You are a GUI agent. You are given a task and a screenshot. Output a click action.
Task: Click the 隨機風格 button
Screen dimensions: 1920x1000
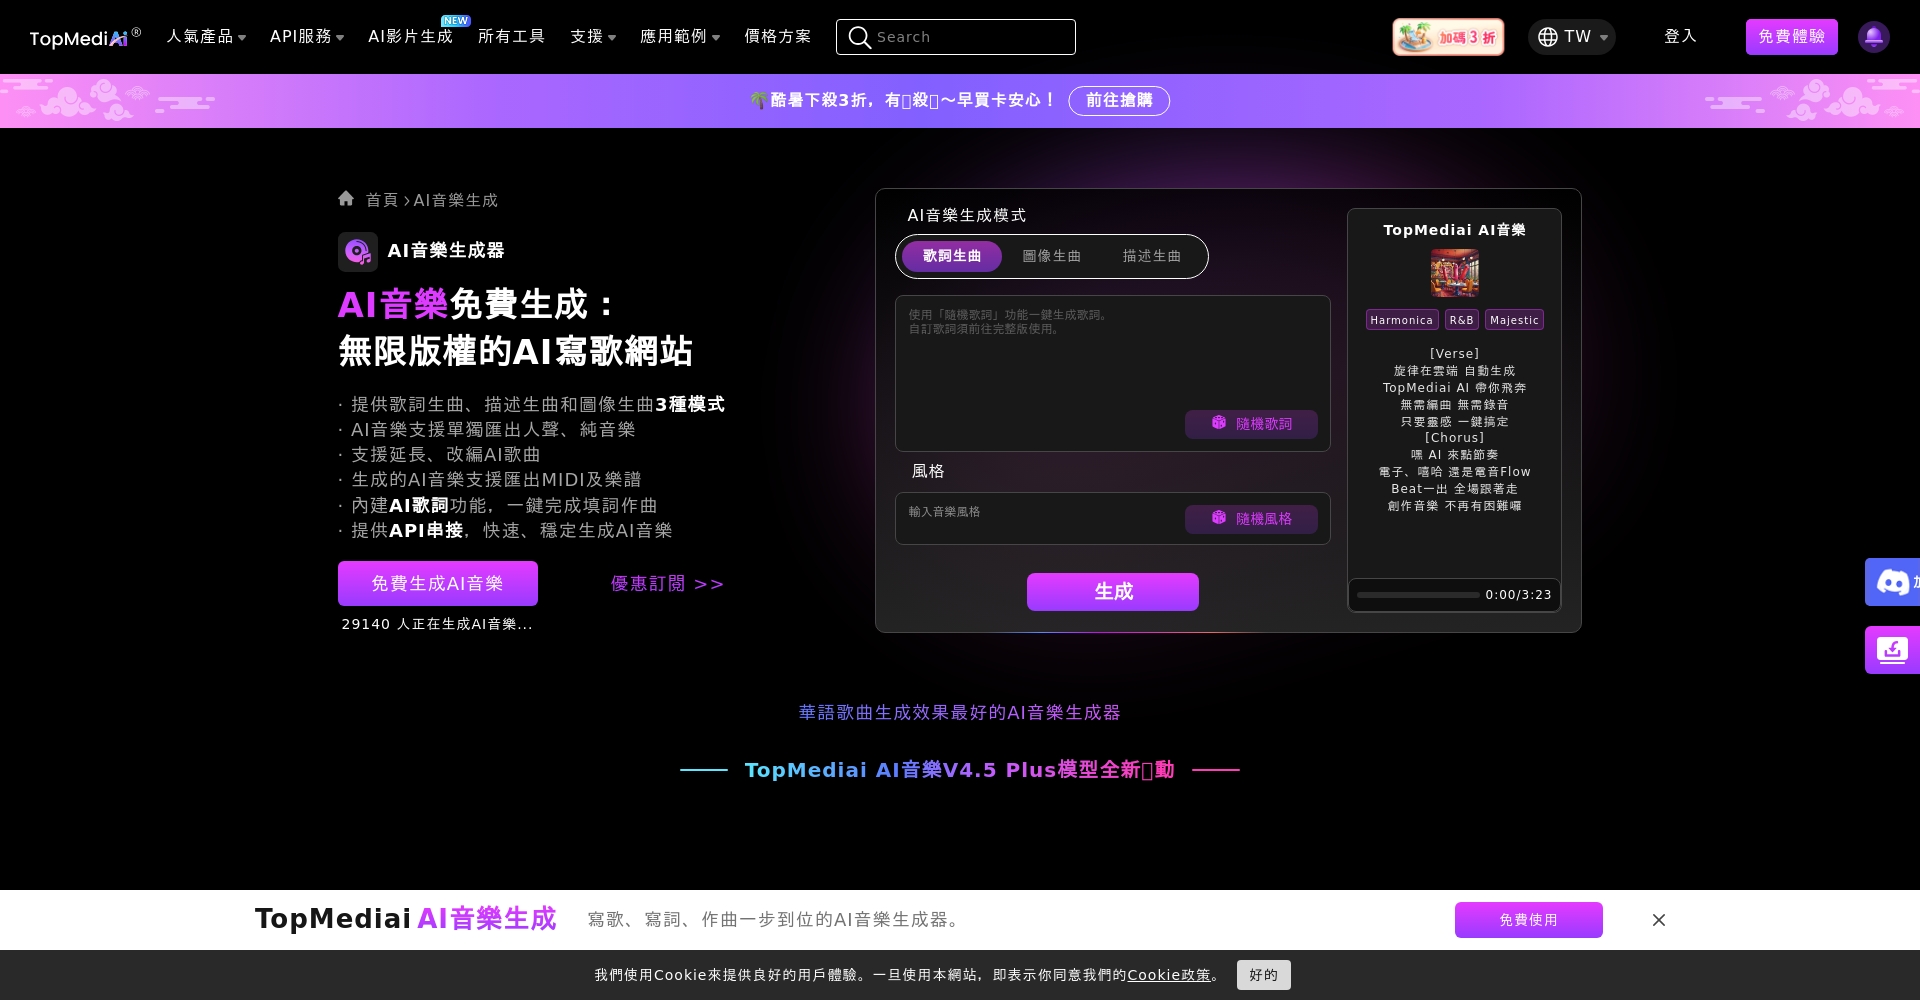point(1251,519)
